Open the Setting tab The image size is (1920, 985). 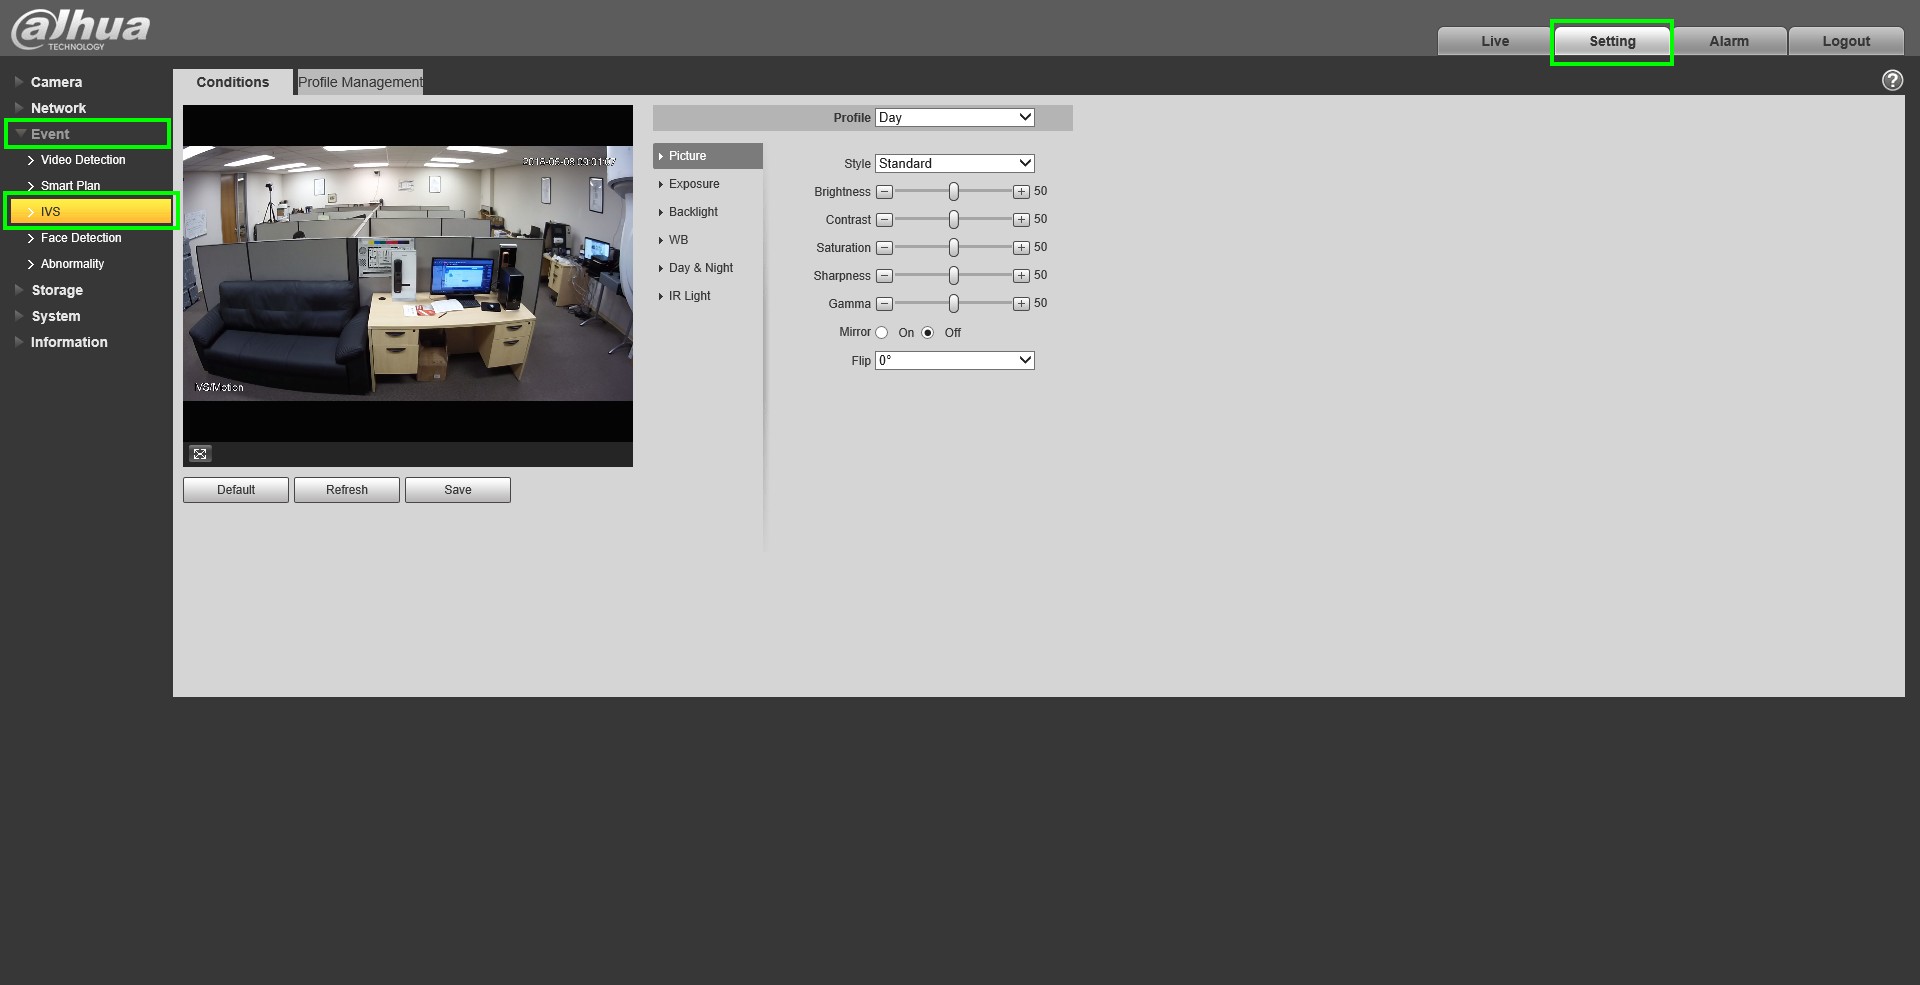tap(1612, 41)
